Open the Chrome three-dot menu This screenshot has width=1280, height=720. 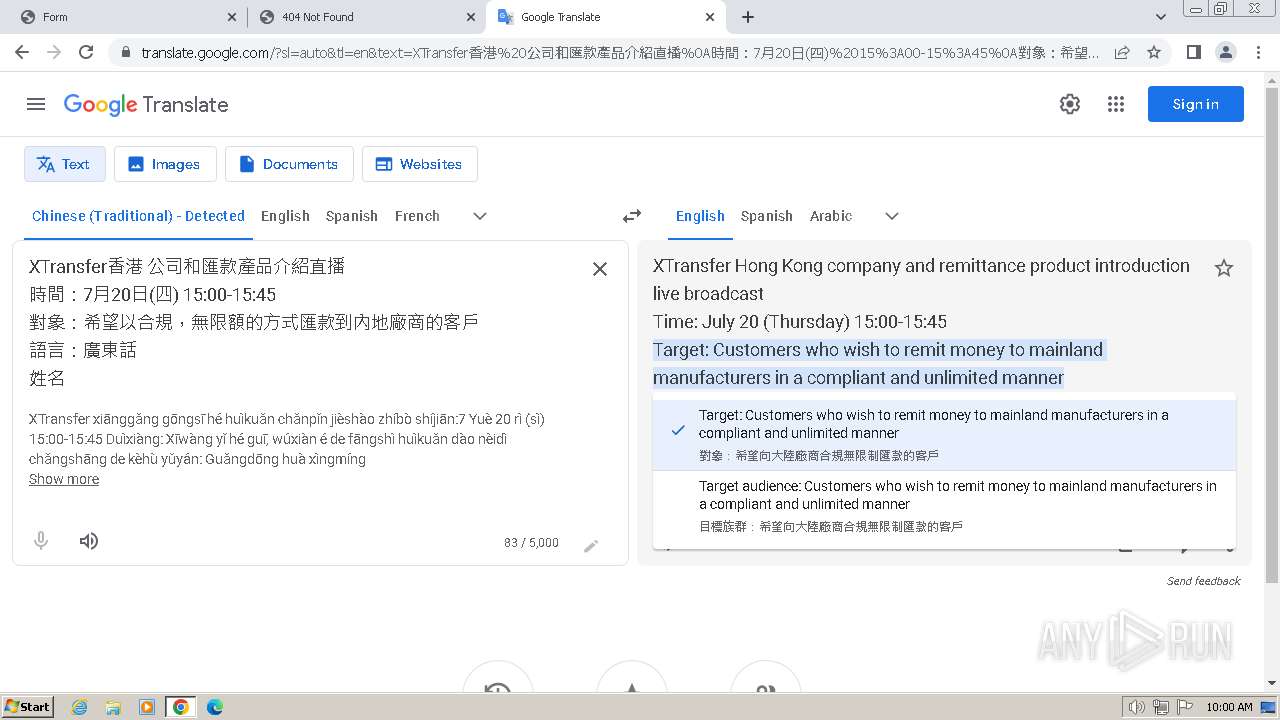(x=1257, y=52)
